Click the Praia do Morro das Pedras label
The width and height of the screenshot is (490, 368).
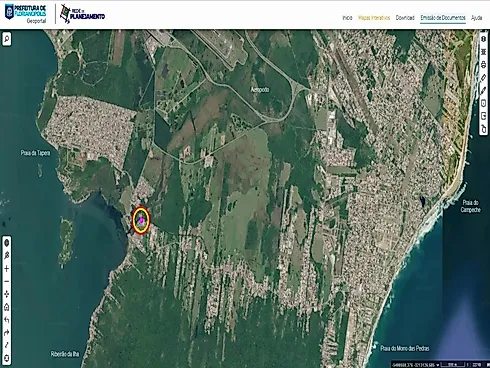(x=405, y=348)
